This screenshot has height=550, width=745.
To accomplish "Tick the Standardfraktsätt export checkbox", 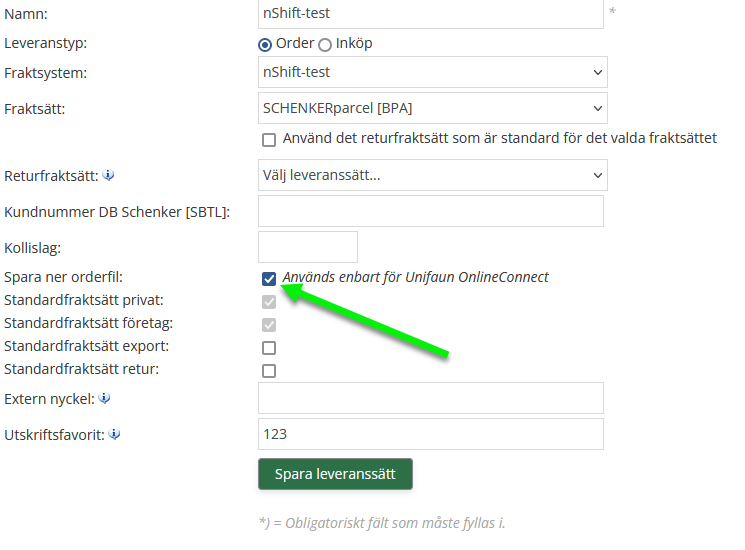I will (x=268, y=348).
